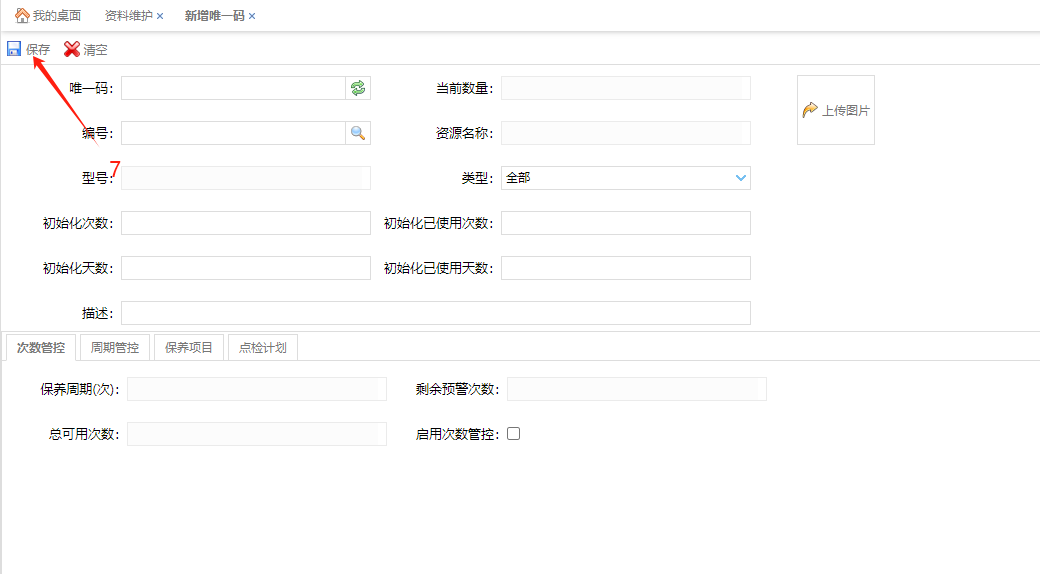Switch to the 周期管控 tab
The width and height of the screenshot is (1040, 574).
click(x=115, y=348)
